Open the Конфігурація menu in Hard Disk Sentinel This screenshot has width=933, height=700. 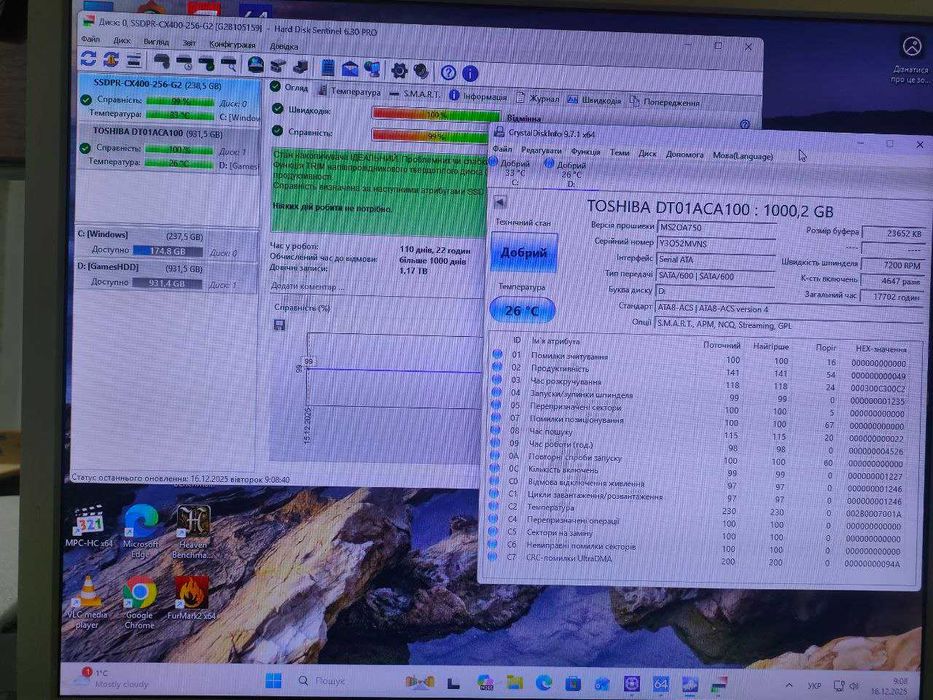click(232, 44)
